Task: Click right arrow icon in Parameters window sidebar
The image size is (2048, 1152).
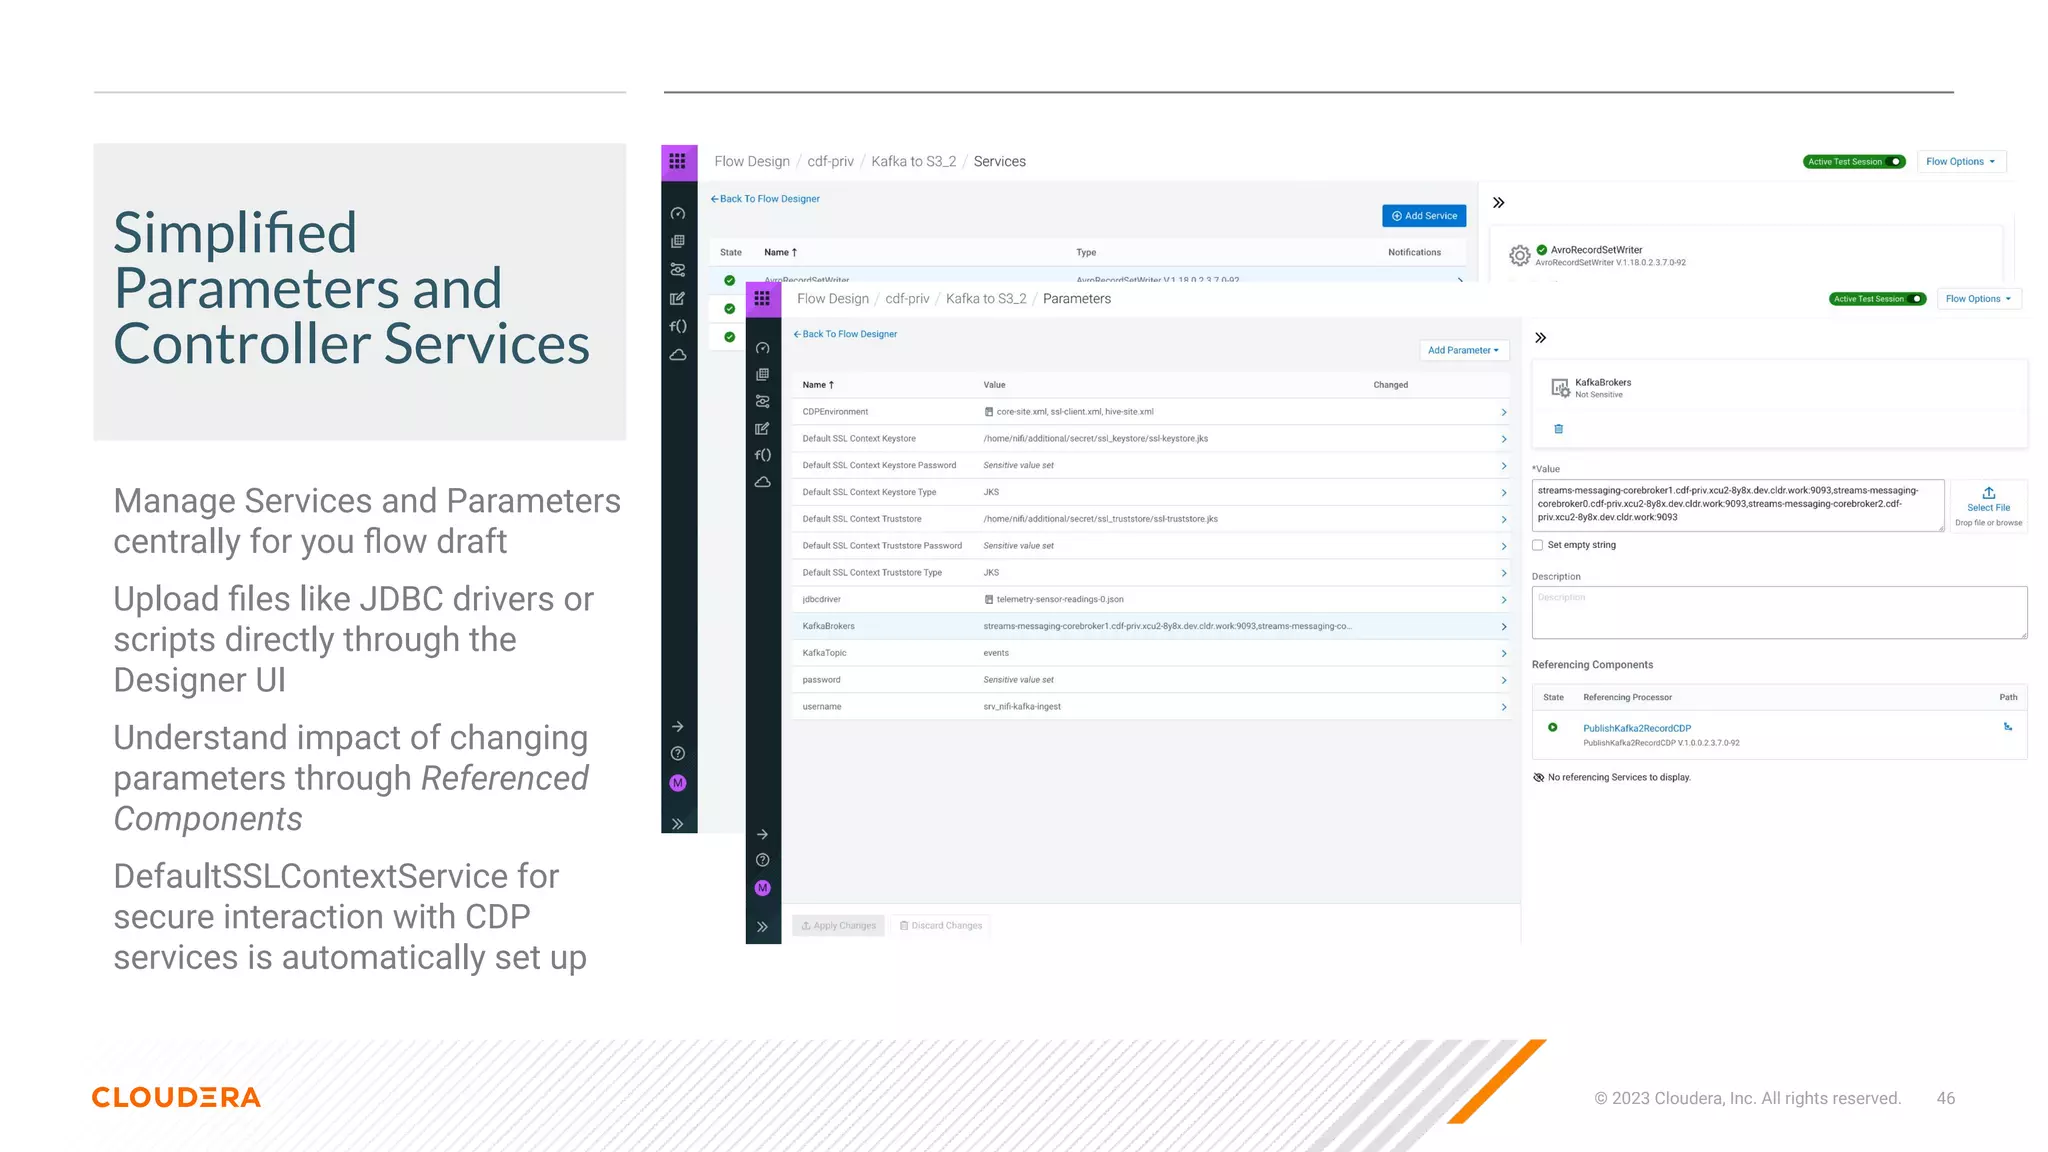Action: (762, 834)
